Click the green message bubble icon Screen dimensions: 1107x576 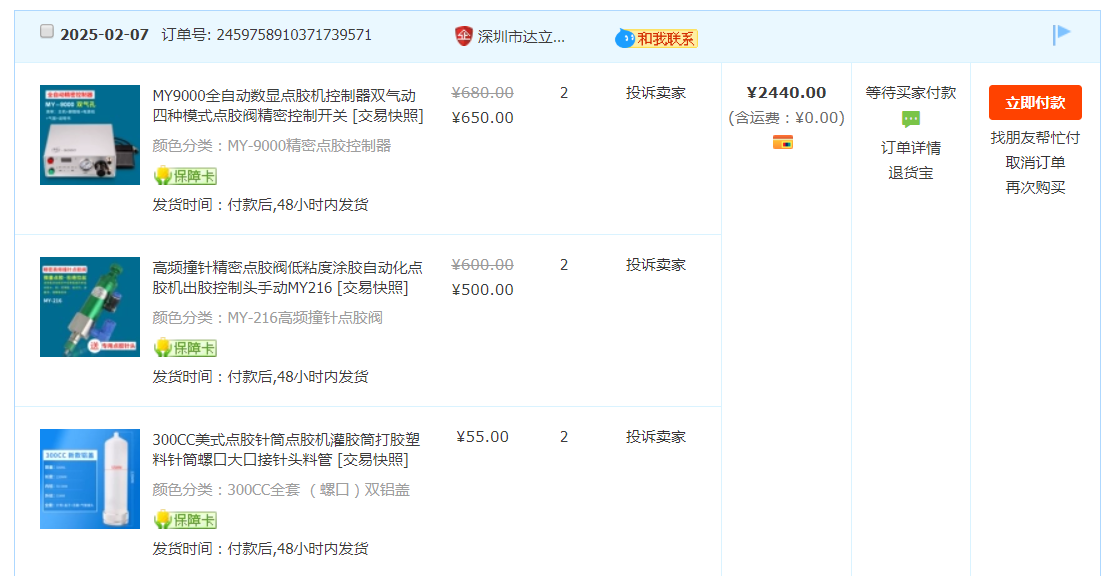pyautogui.click(x=910, y=120)
